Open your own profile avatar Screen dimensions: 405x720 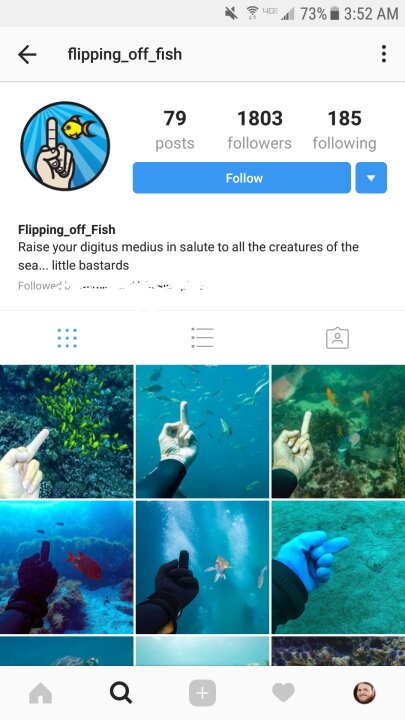364,693
